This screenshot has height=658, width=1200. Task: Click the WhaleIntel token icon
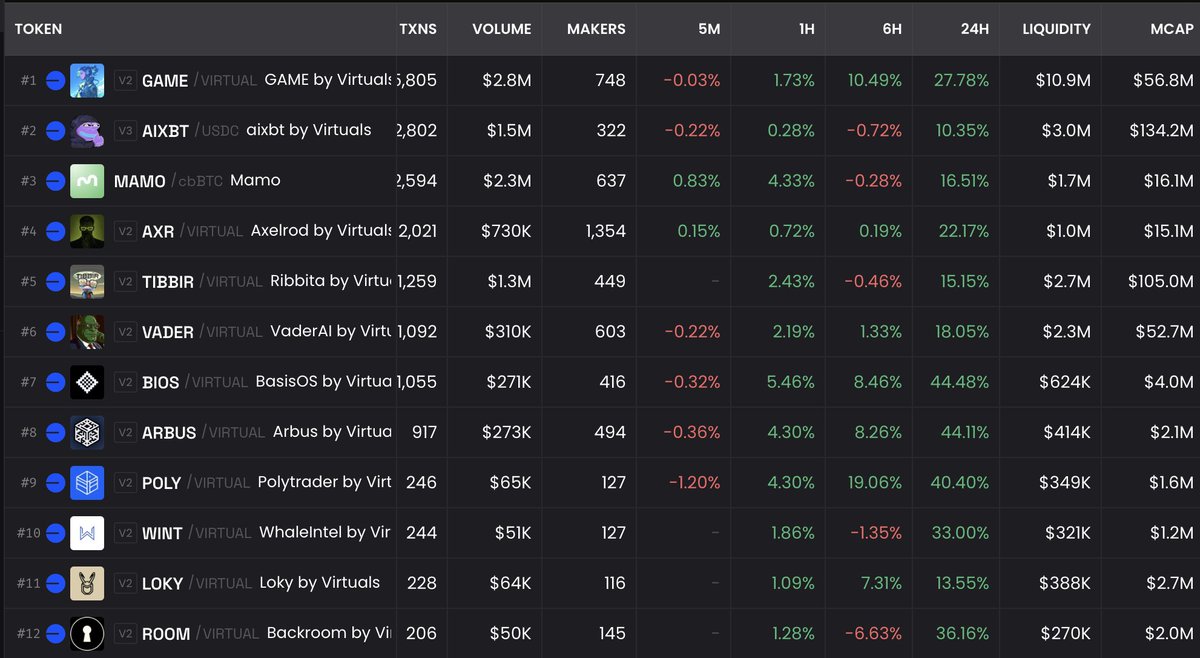(x=87, y=532)
